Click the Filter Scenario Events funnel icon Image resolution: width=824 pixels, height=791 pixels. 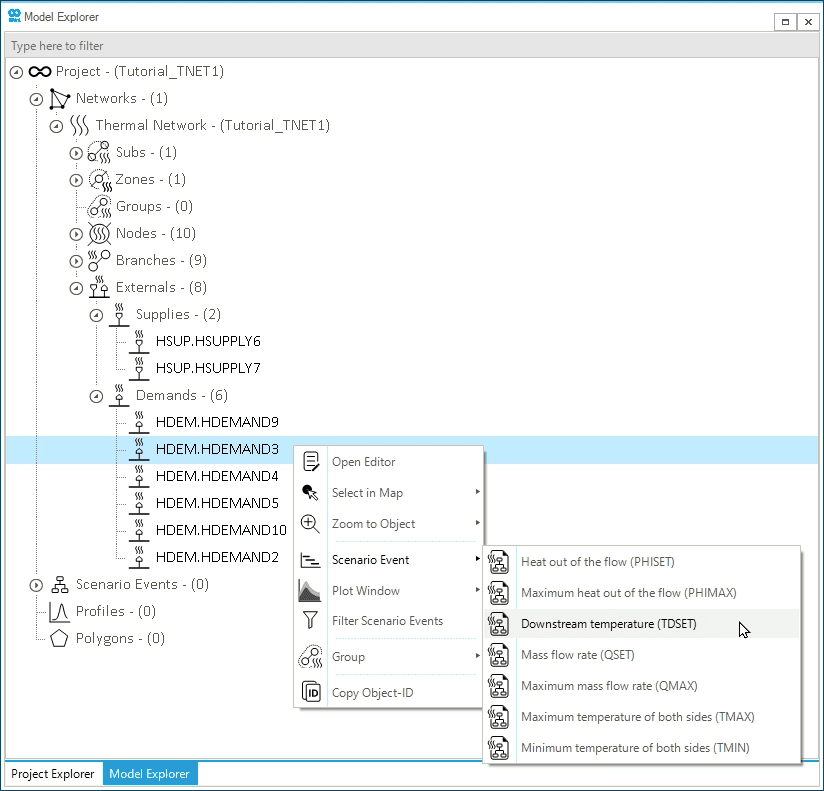[x=311, y=621]
